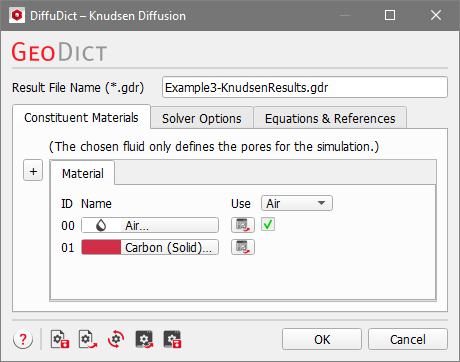The width and height of the screenshot is (460, 362).
Task: Open the help question mark icon
Action: [23, 339]
